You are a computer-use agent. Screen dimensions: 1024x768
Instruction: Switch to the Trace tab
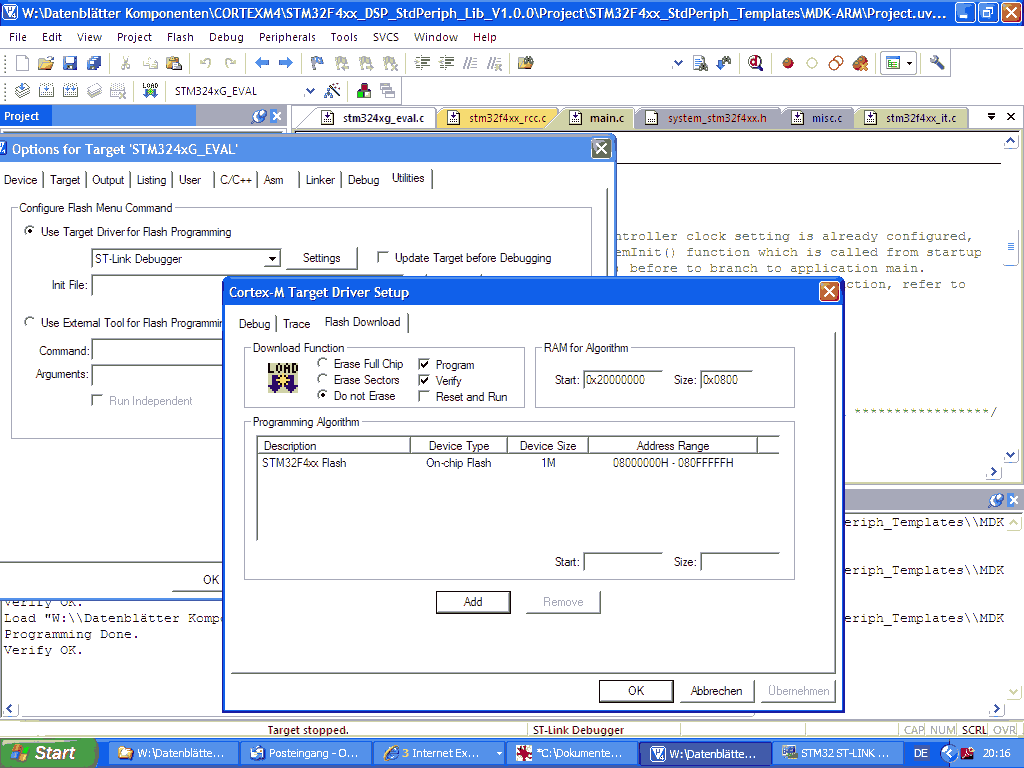click(296, 324)
